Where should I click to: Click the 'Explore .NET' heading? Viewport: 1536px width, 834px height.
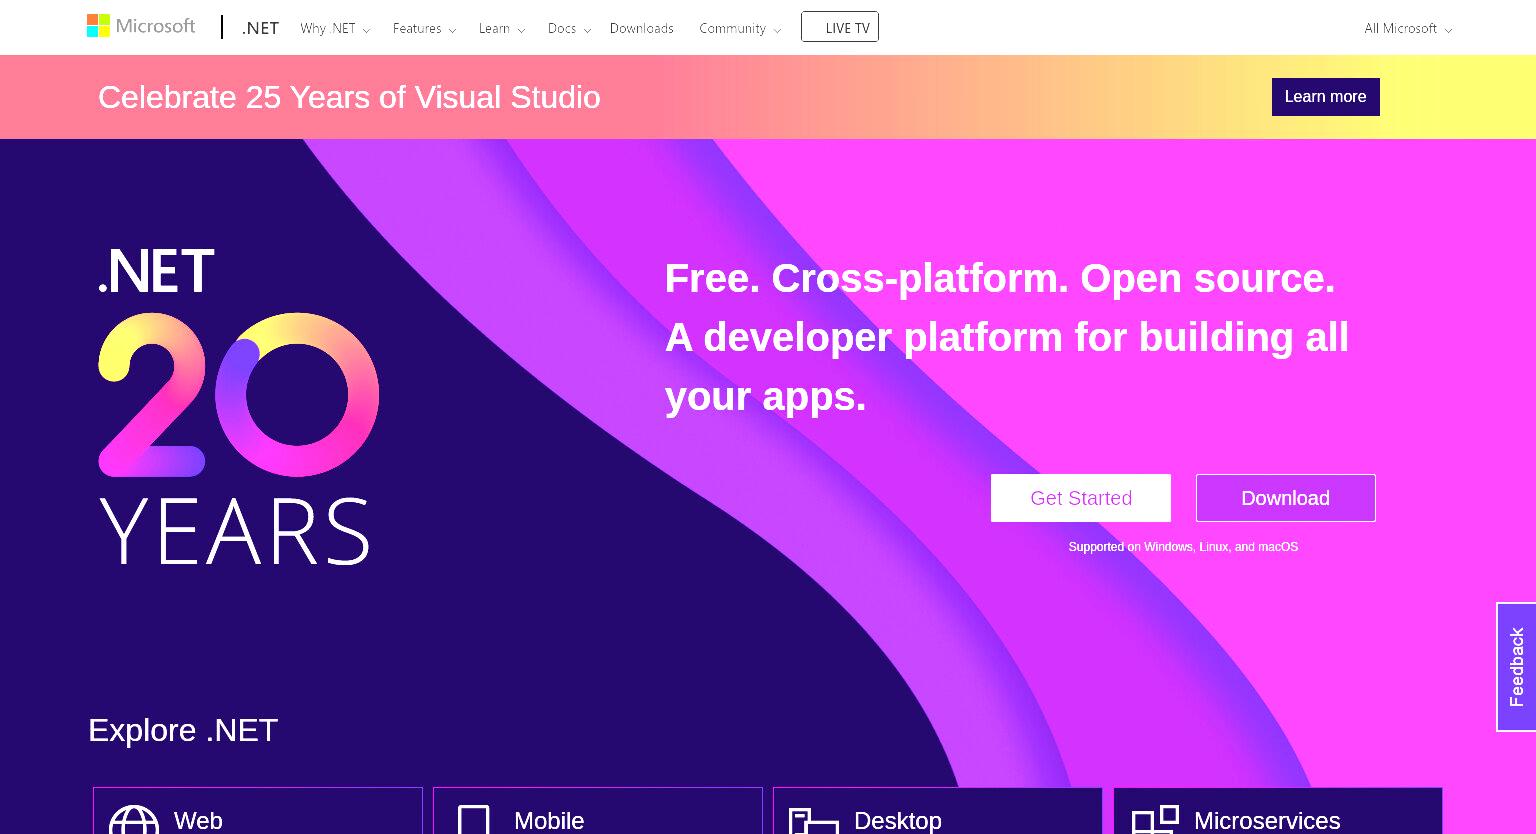[x=183, y=730]
